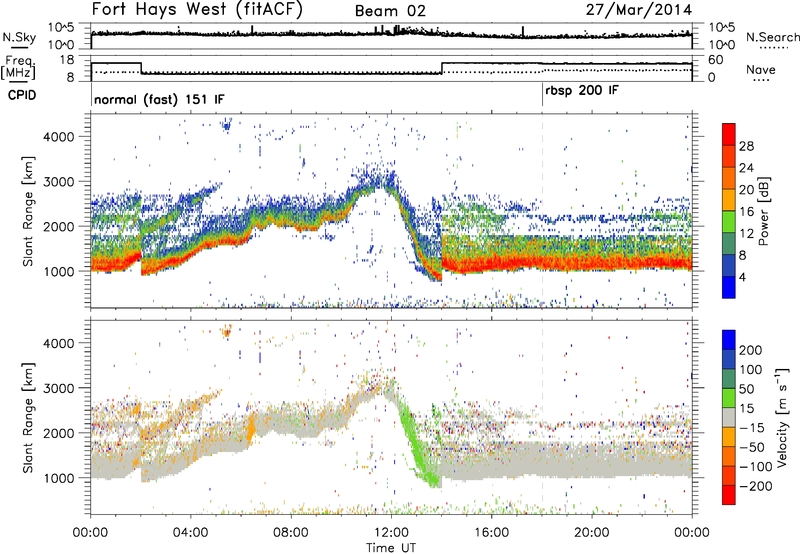Click the "-50" velocity colorbar value
The image size is (800, 554).
click(751, 447)
